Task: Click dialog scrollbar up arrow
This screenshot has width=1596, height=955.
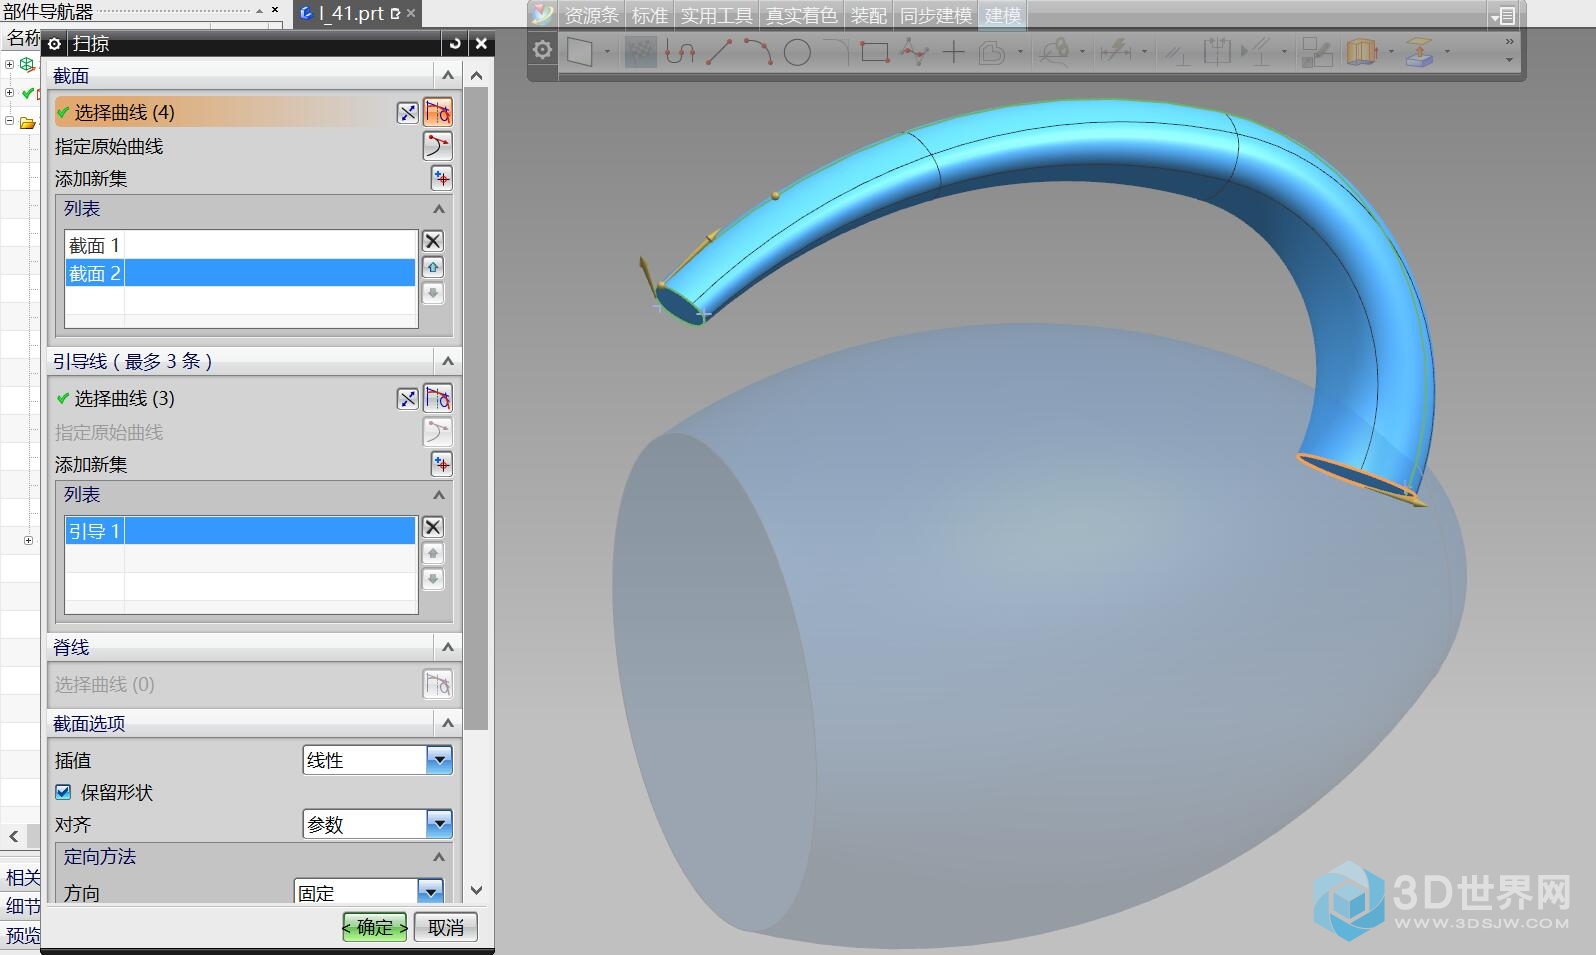Action: tap(476, 76)
